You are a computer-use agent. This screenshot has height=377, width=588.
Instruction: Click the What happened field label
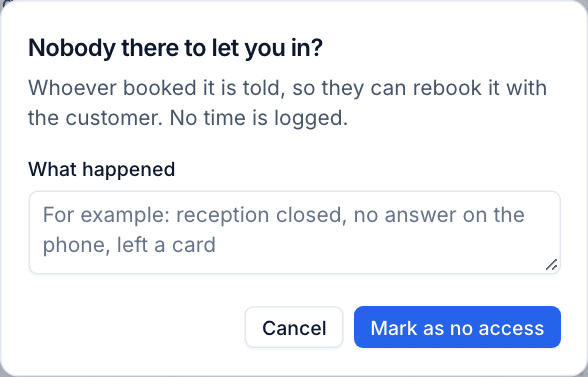pyautogui.click(x=102, y=169)
